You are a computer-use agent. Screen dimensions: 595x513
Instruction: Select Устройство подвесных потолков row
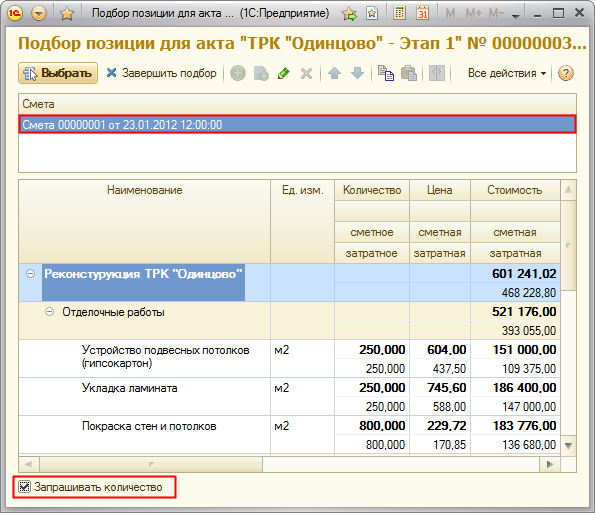[x=289, y=359]
